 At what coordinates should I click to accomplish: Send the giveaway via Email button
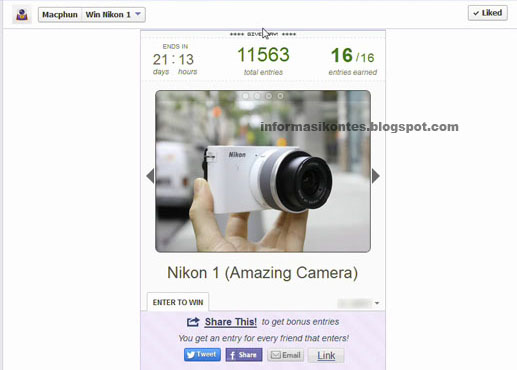pyautogui.click(x=286, y=355)
